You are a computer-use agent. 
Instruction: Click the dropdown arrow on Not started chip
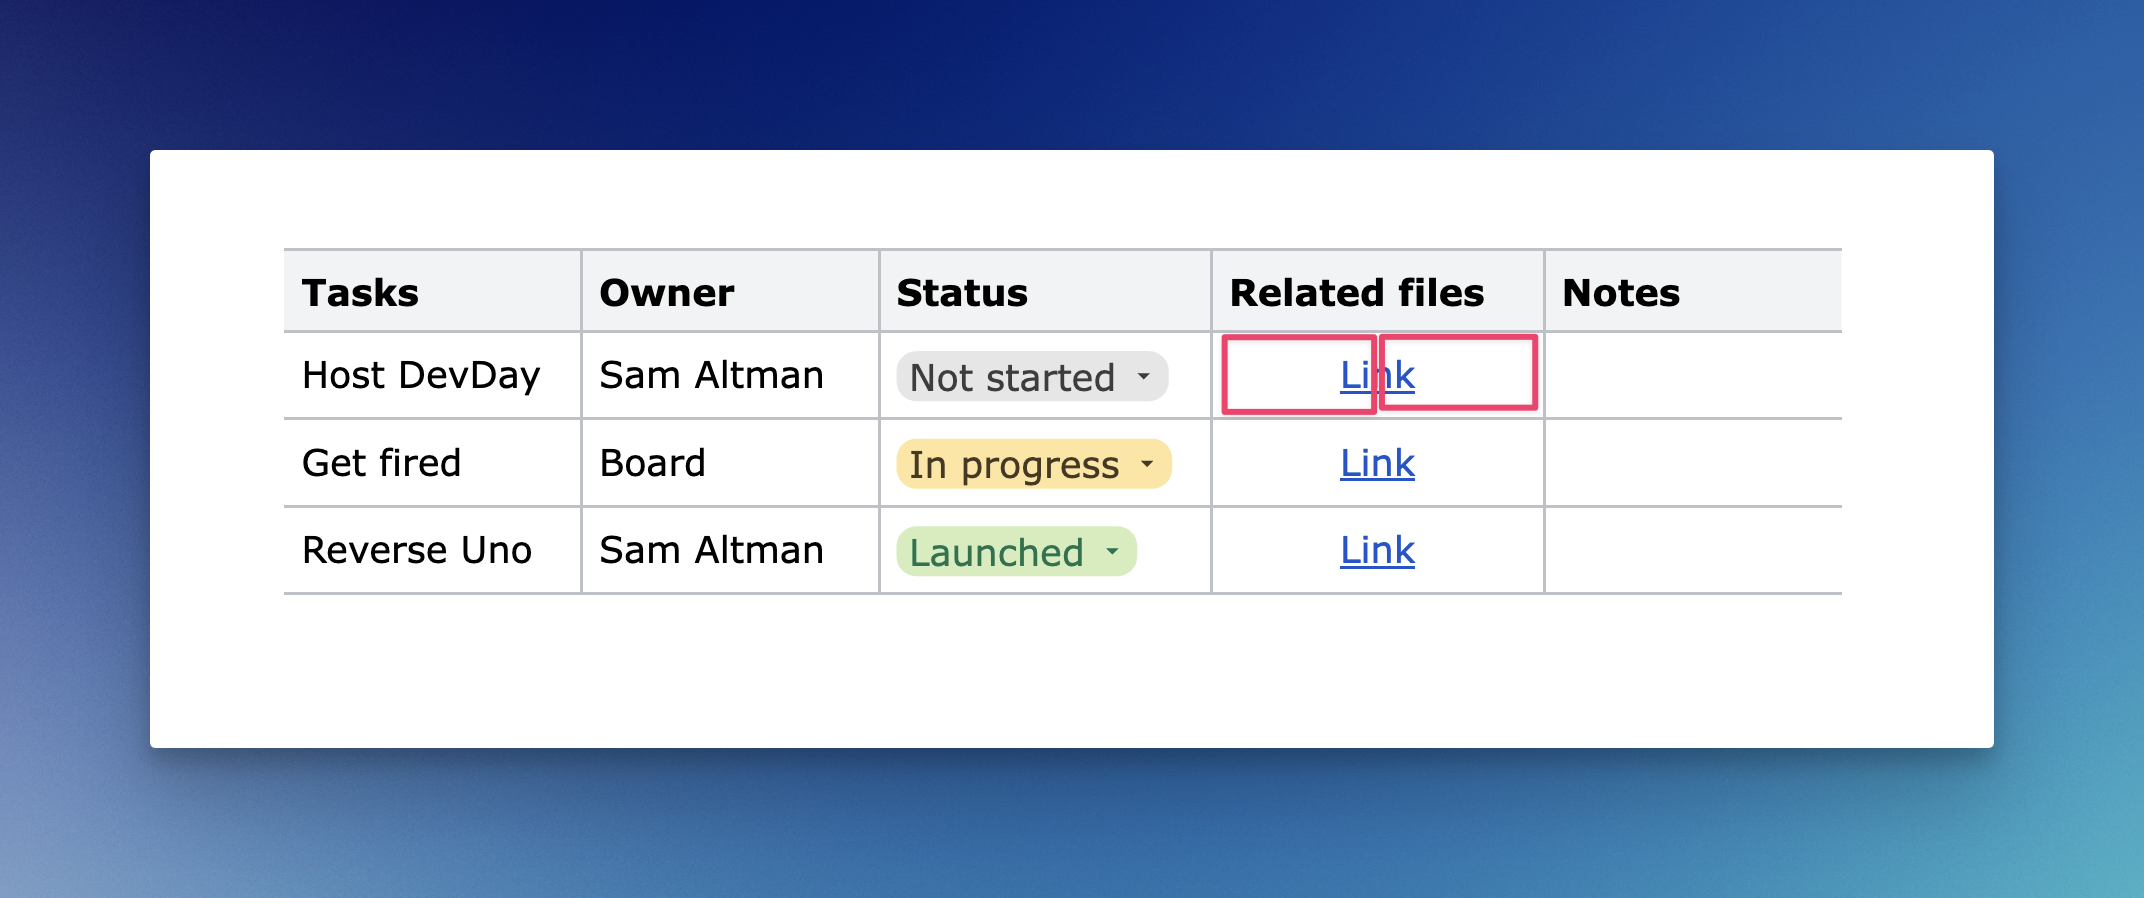(1143, 377)
